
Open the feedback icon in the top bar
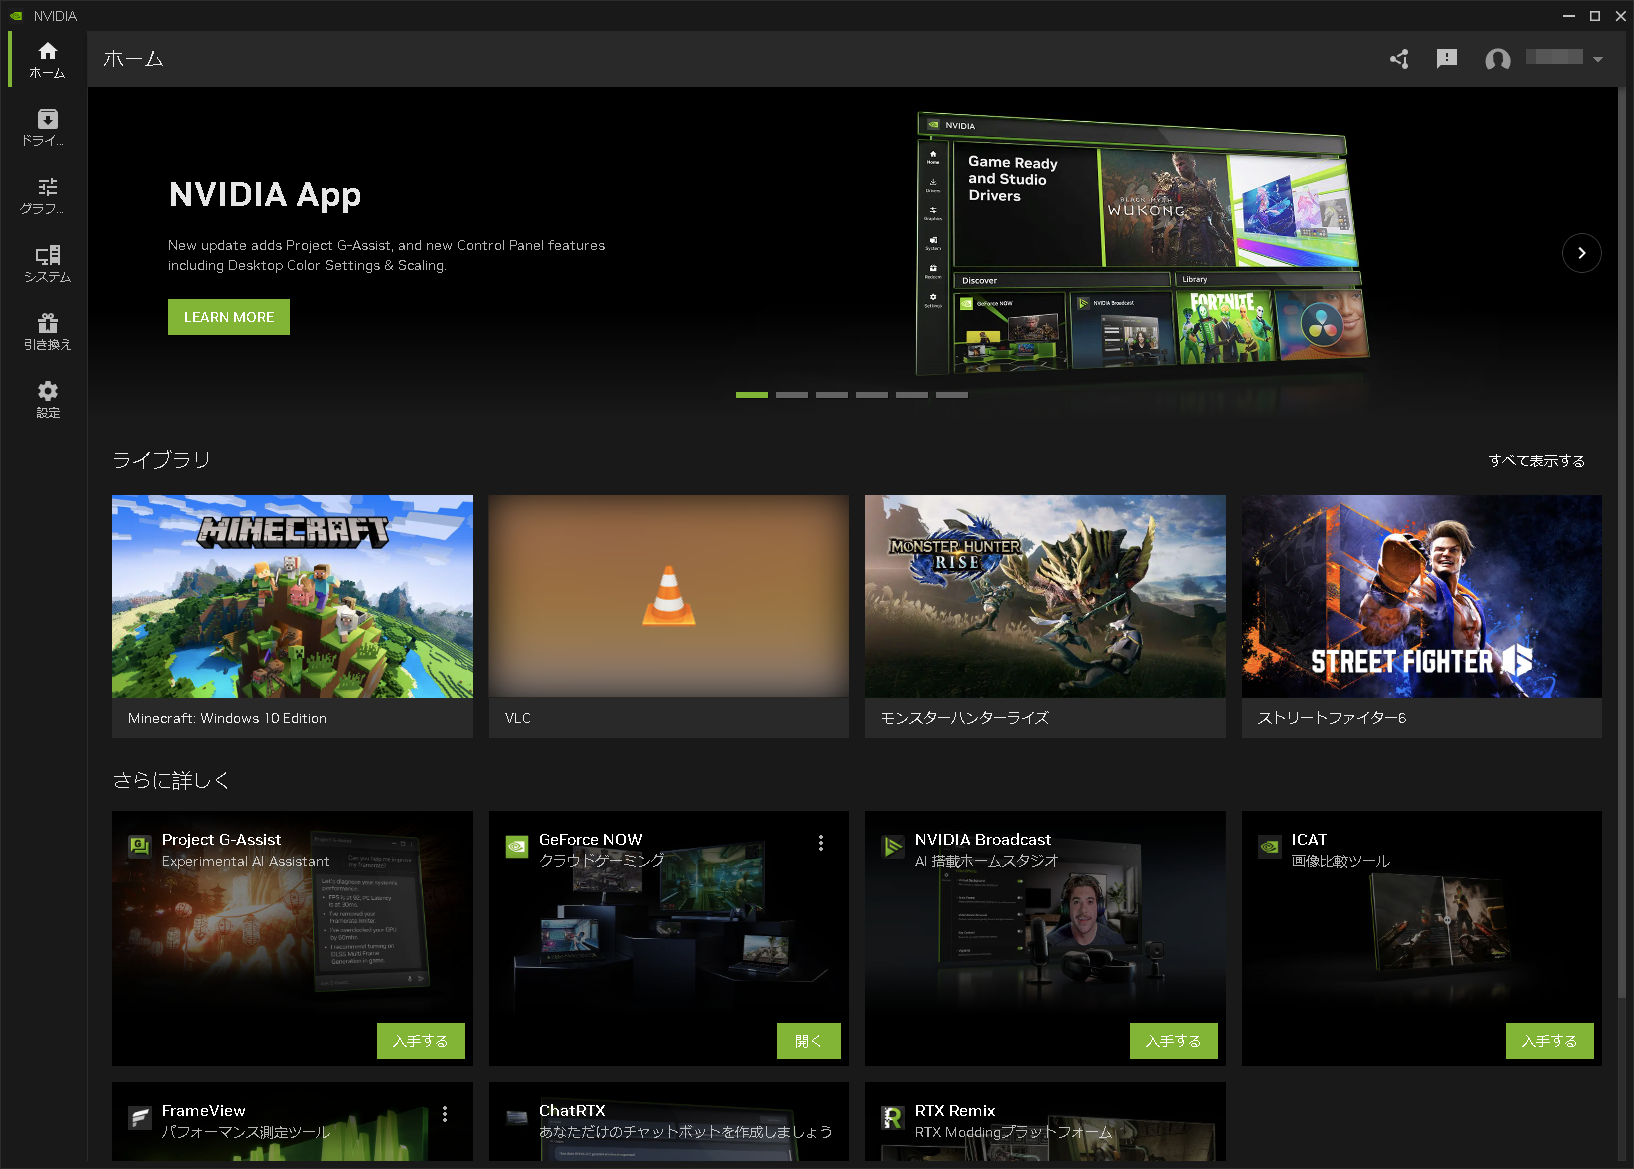[x=1446, y=59]
